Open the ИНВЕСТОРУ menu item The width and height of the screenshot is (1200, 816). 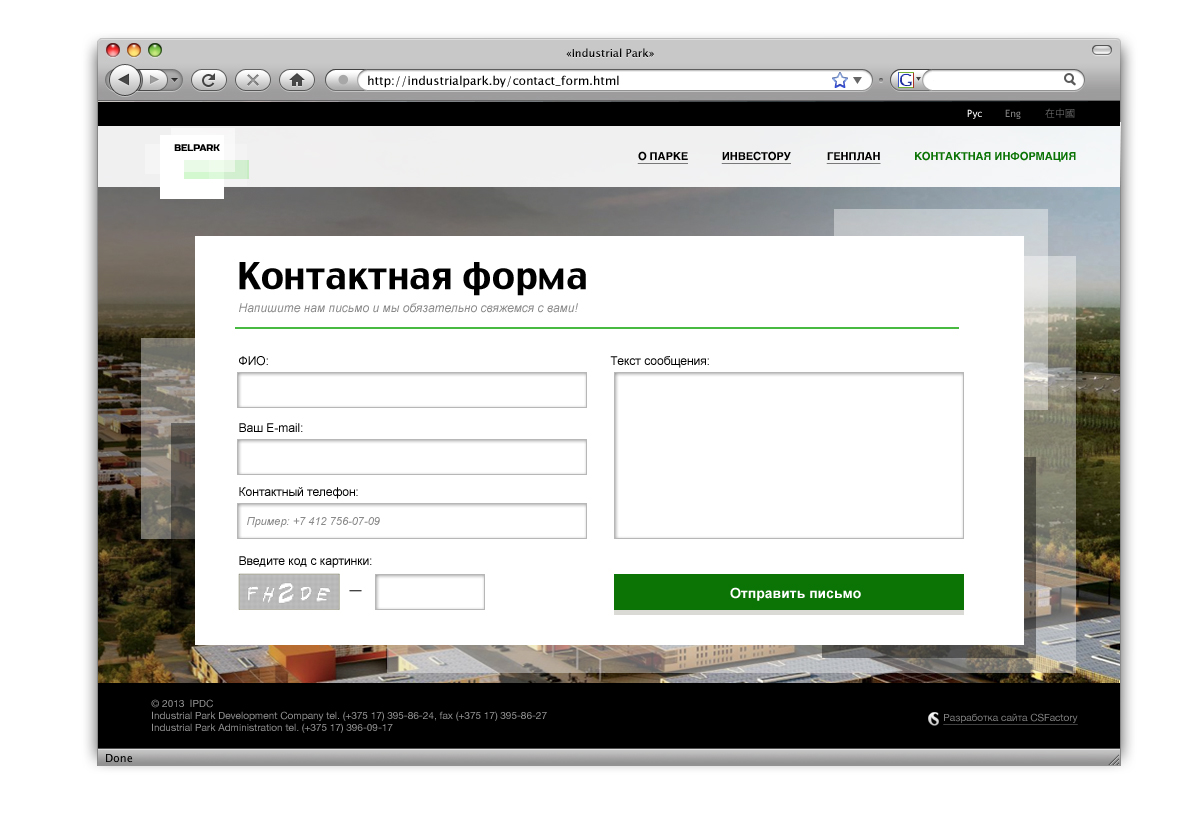756,157
